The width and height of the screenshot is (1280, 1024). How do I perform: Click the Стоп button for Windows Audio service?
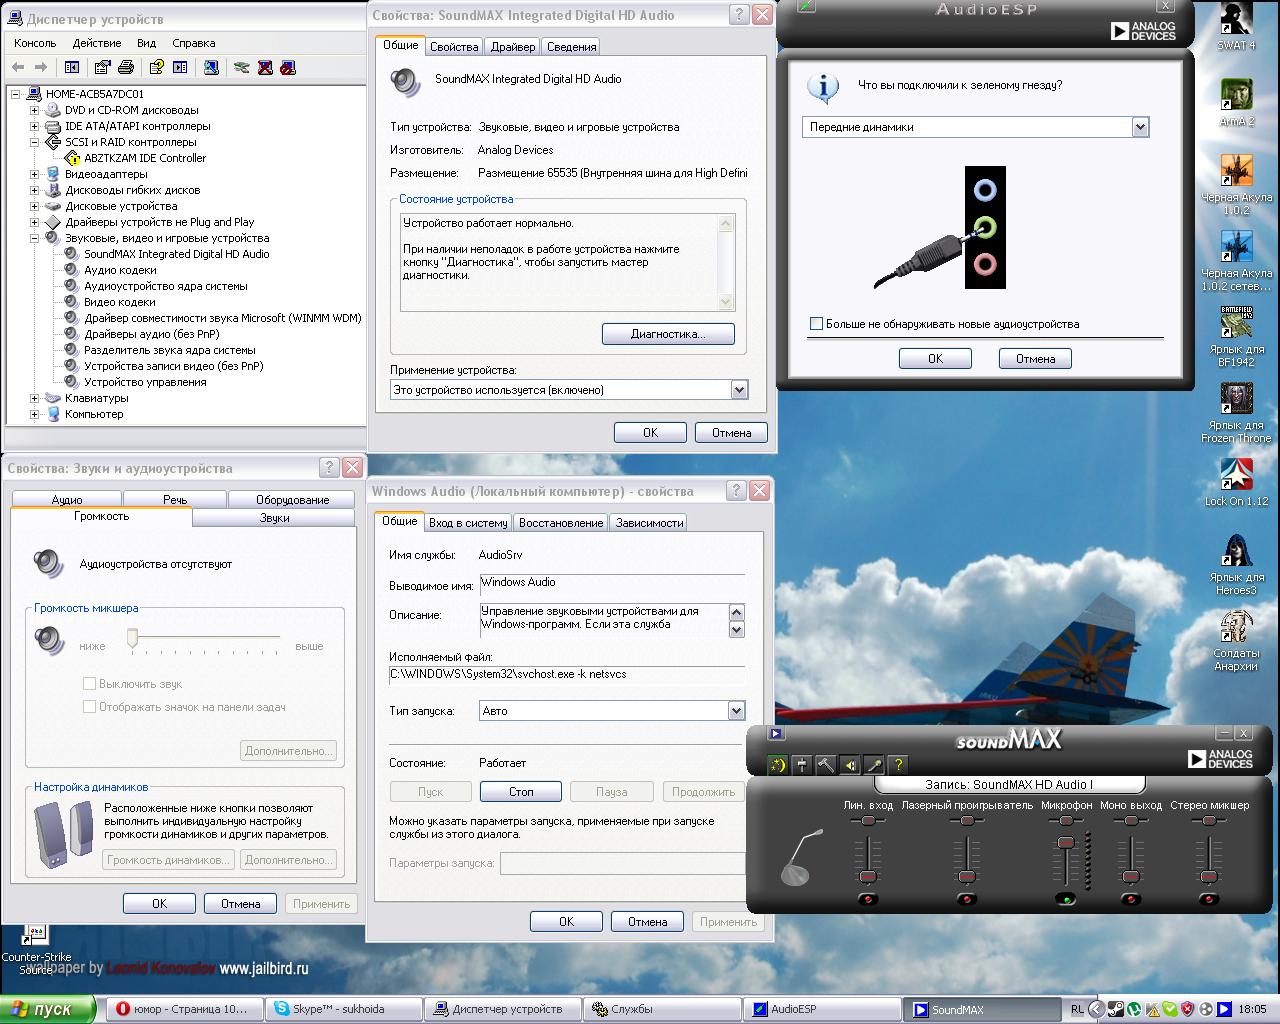[x=521, y=792]
